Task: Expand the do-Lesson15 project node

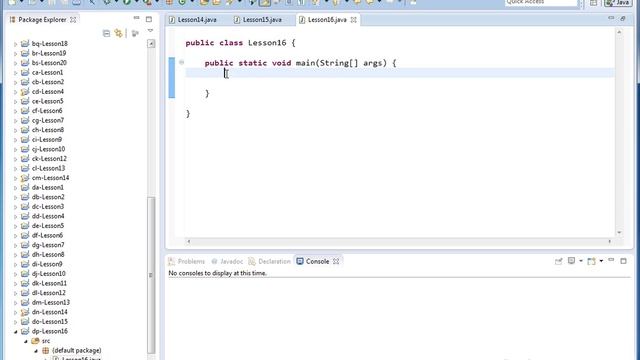Action: [16, 322]
